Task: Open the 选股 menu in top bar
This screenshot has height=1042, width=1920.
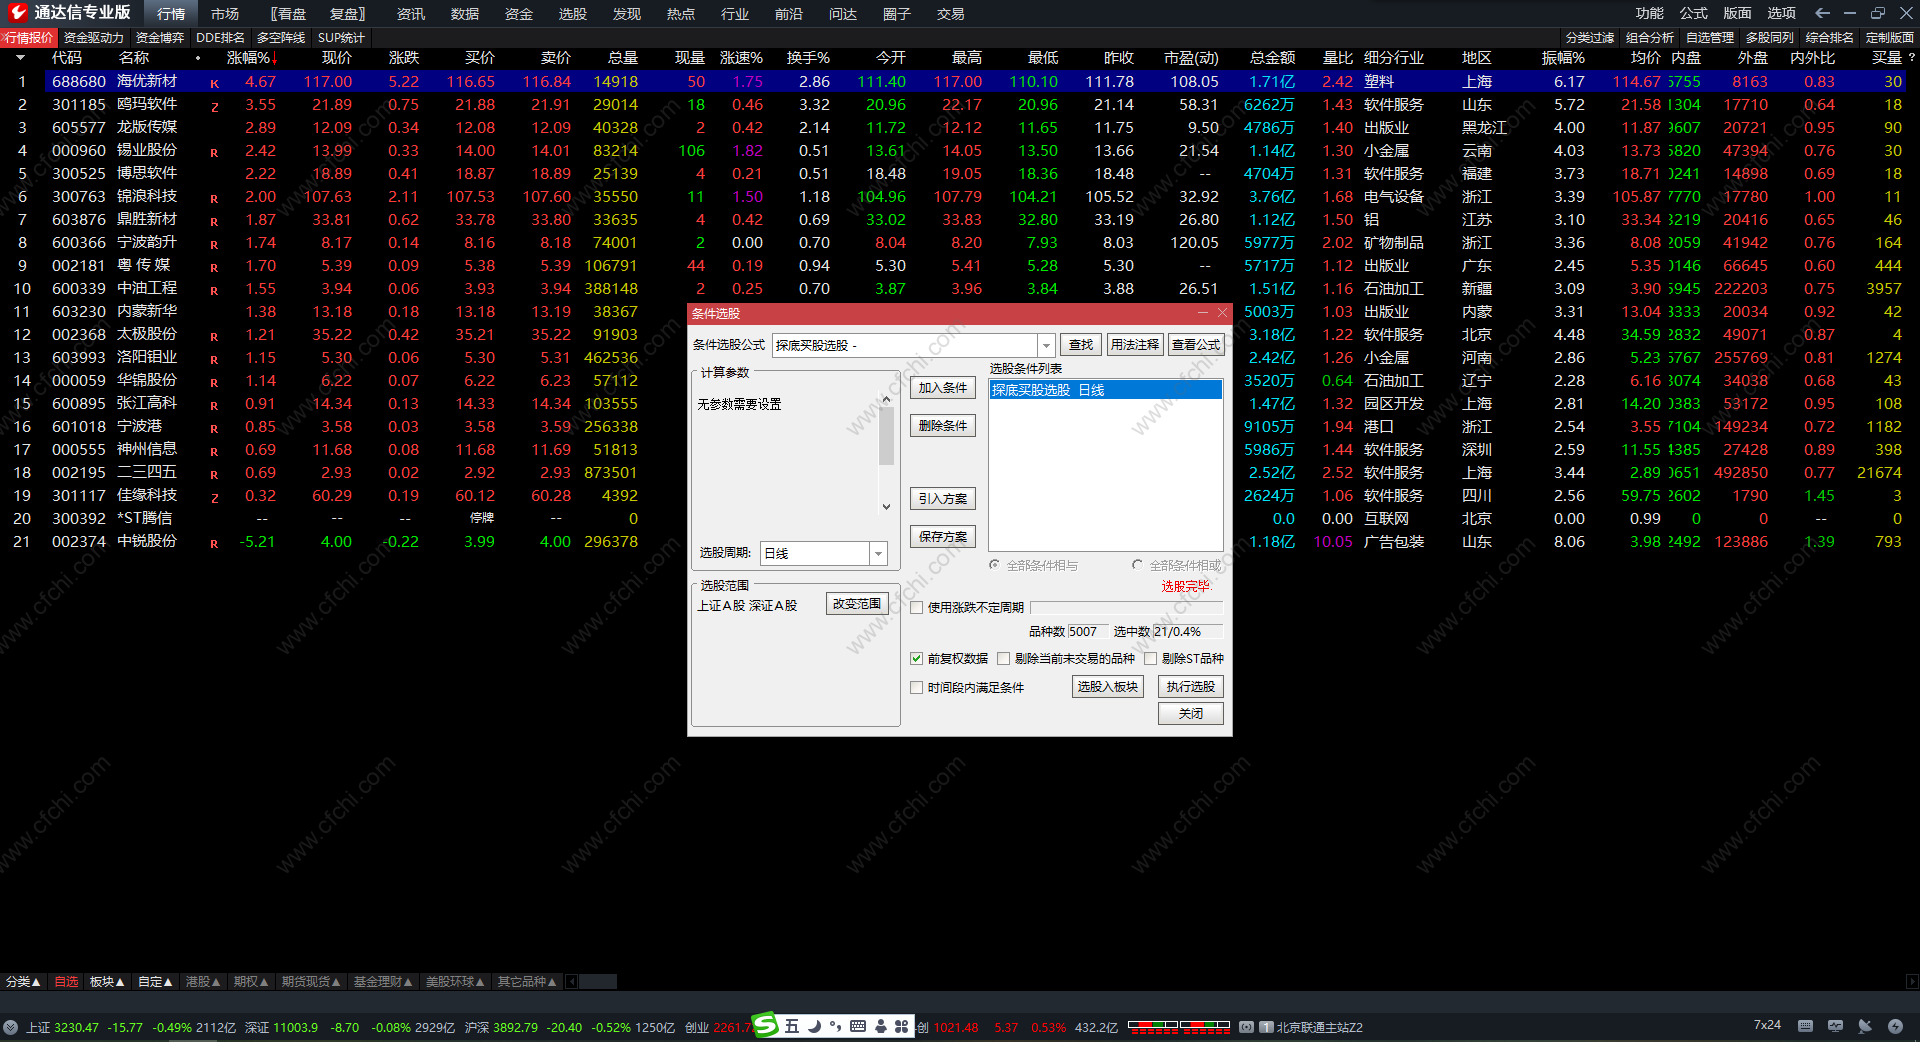Action: click(572, 14)
